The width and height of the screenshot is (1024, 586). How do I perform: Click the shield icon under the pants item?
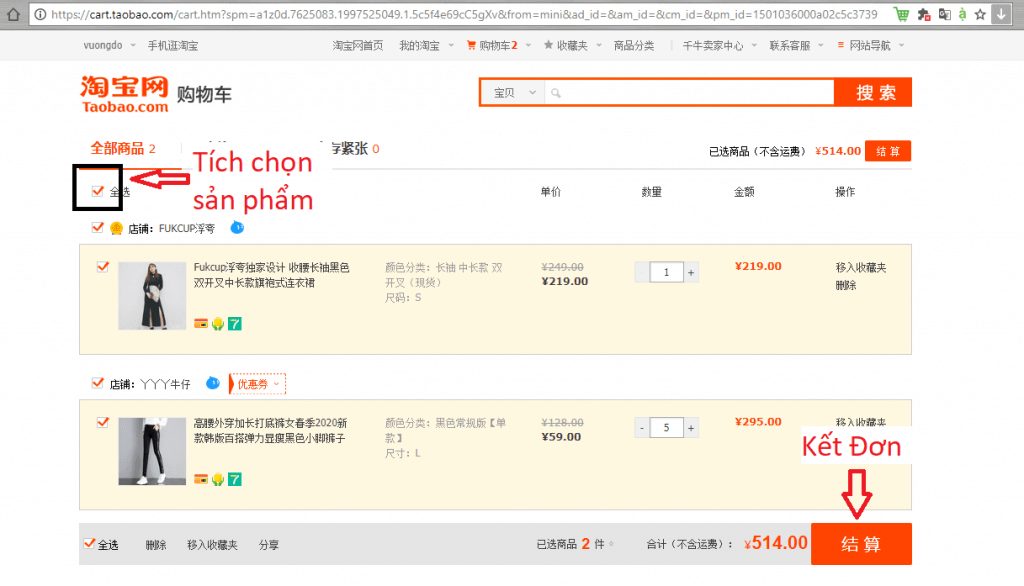click(217, 479)
